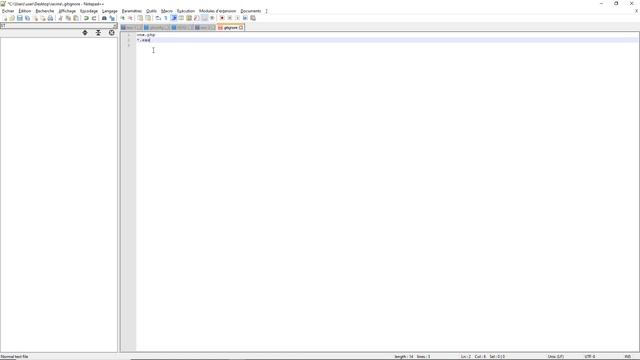
Task: Click the Save All toolbar icon
Action: coord(27,18)
